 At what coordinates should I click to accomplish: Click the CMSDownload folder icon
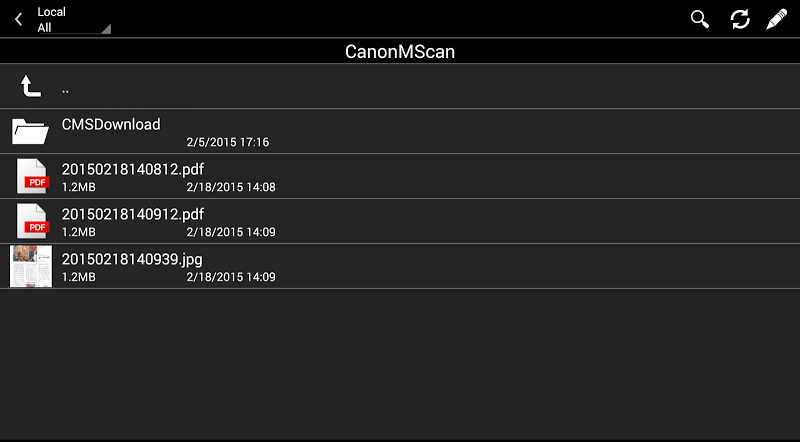(x=30, y=131)
